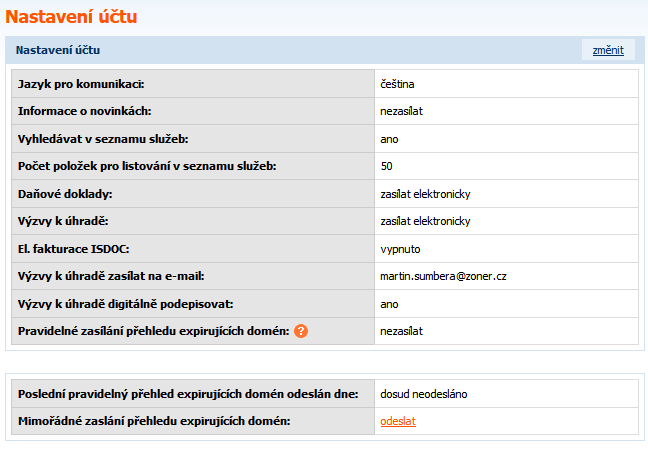Screen dimensions: 648x457
Task: Click the "změnit" link in panel header
Action: point(607,50)
